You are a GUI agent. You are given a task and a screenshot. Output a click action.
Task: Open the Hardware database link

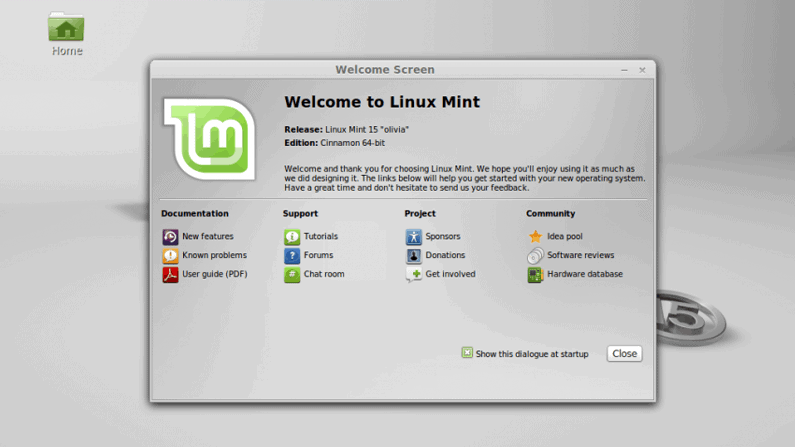coord(585,274)
